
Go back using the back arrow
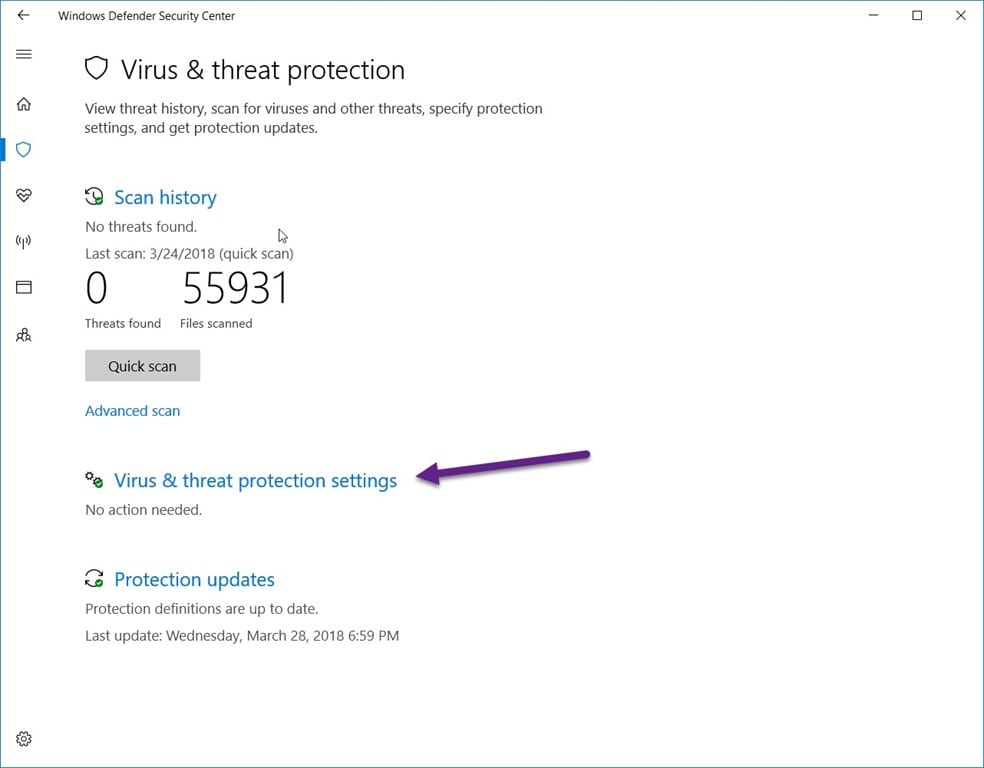(x=23, y=15)
